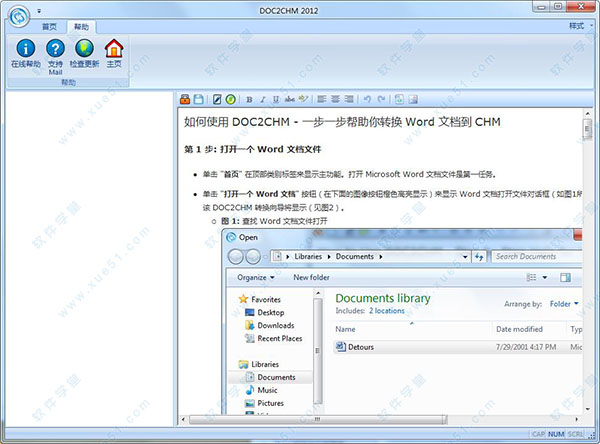Screen dimensions: 600x444
Task: Toggle italic formatting in editor toolbar
Action: [263, 99]
